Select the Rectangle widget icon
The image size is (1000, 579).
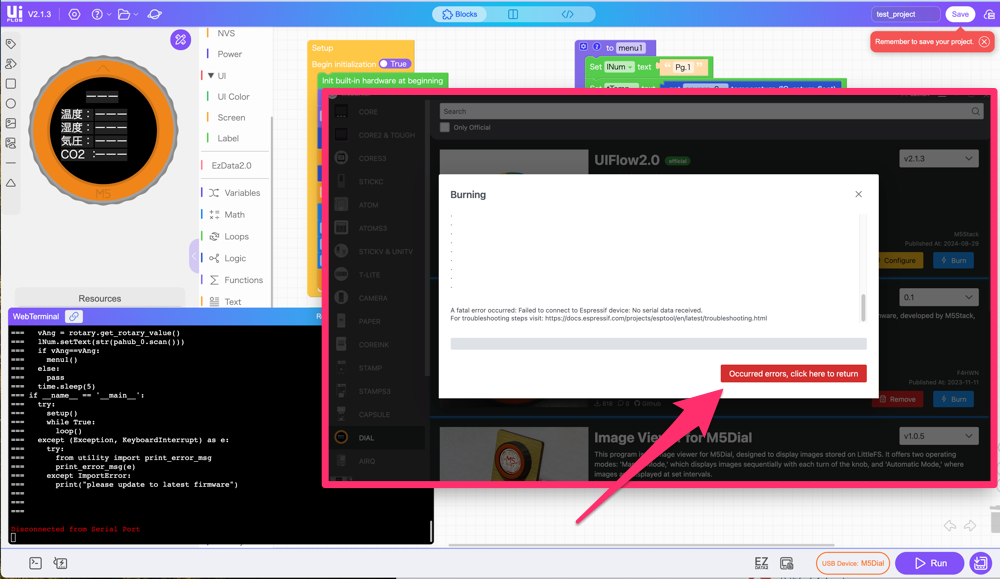11,84
